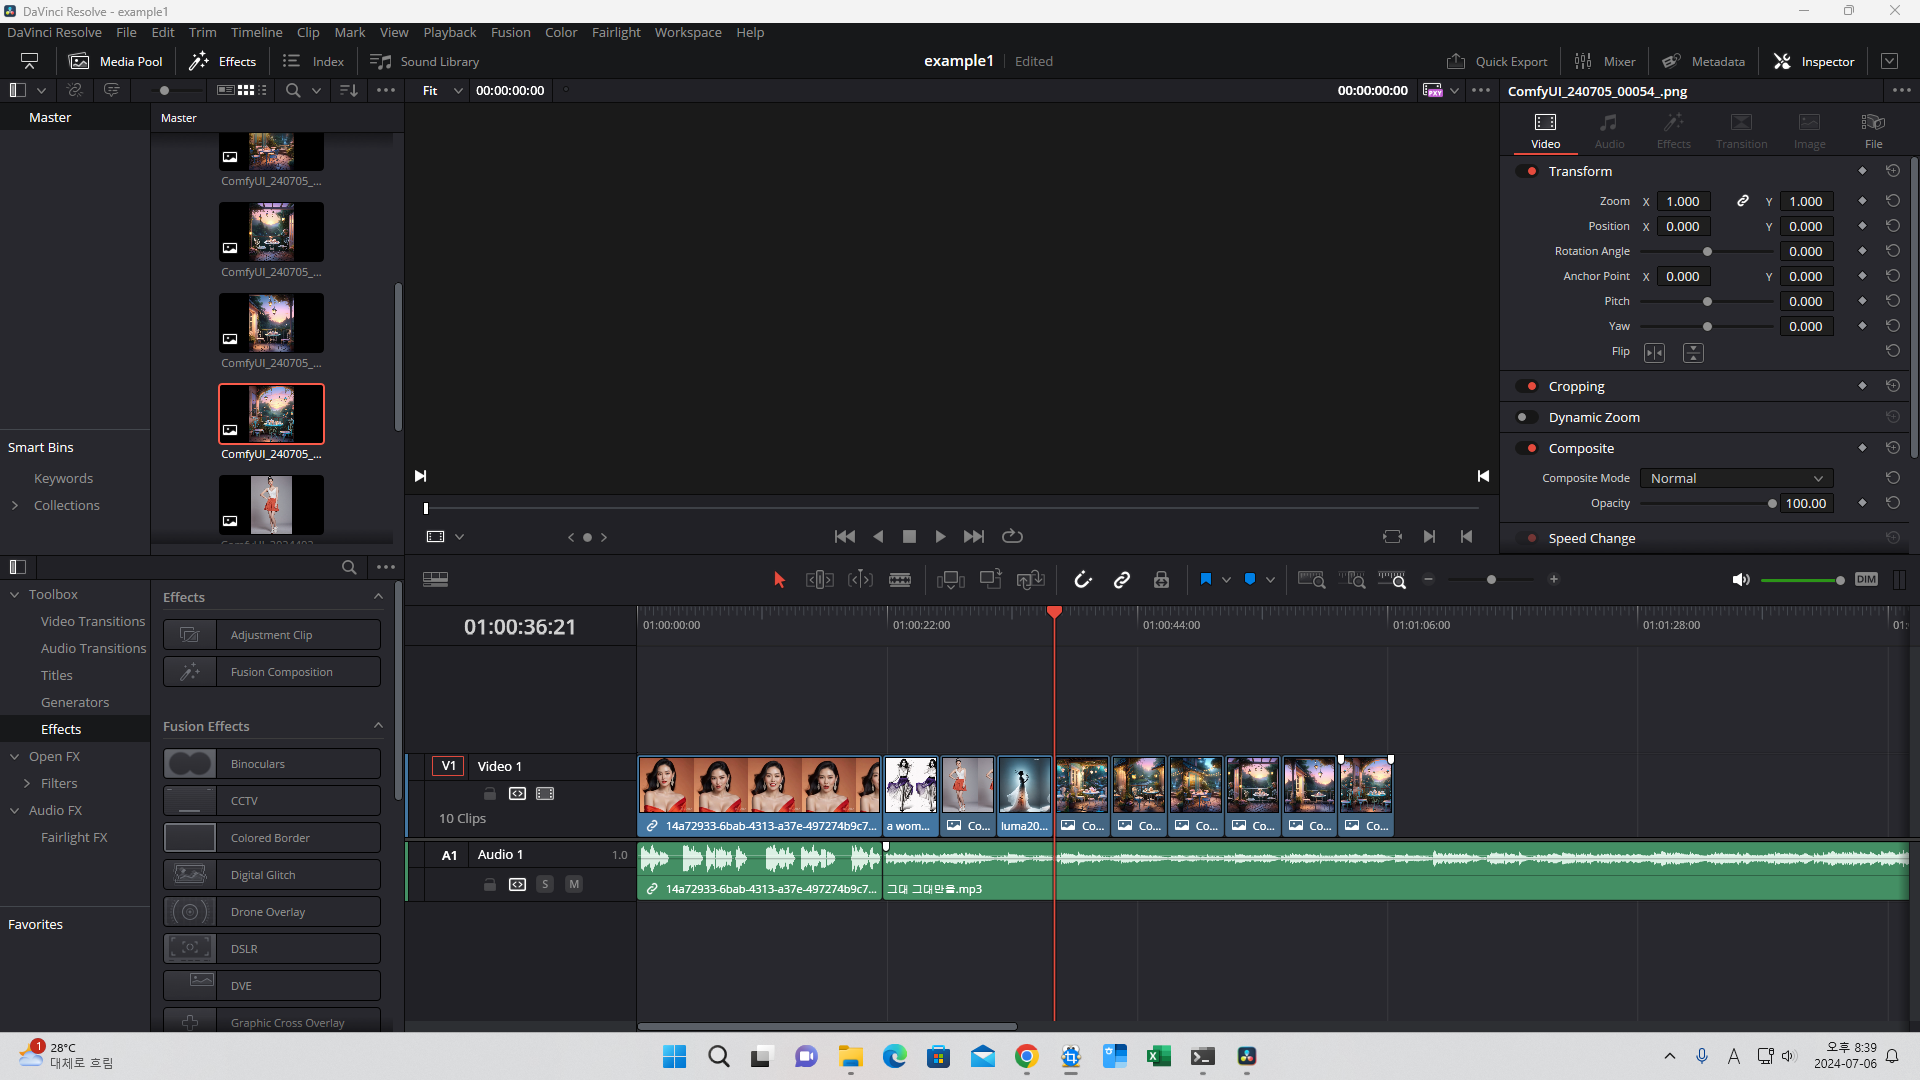Click the blue Flag icon
Viewport: 1920px width, 1080px height.
[1206, 580]
